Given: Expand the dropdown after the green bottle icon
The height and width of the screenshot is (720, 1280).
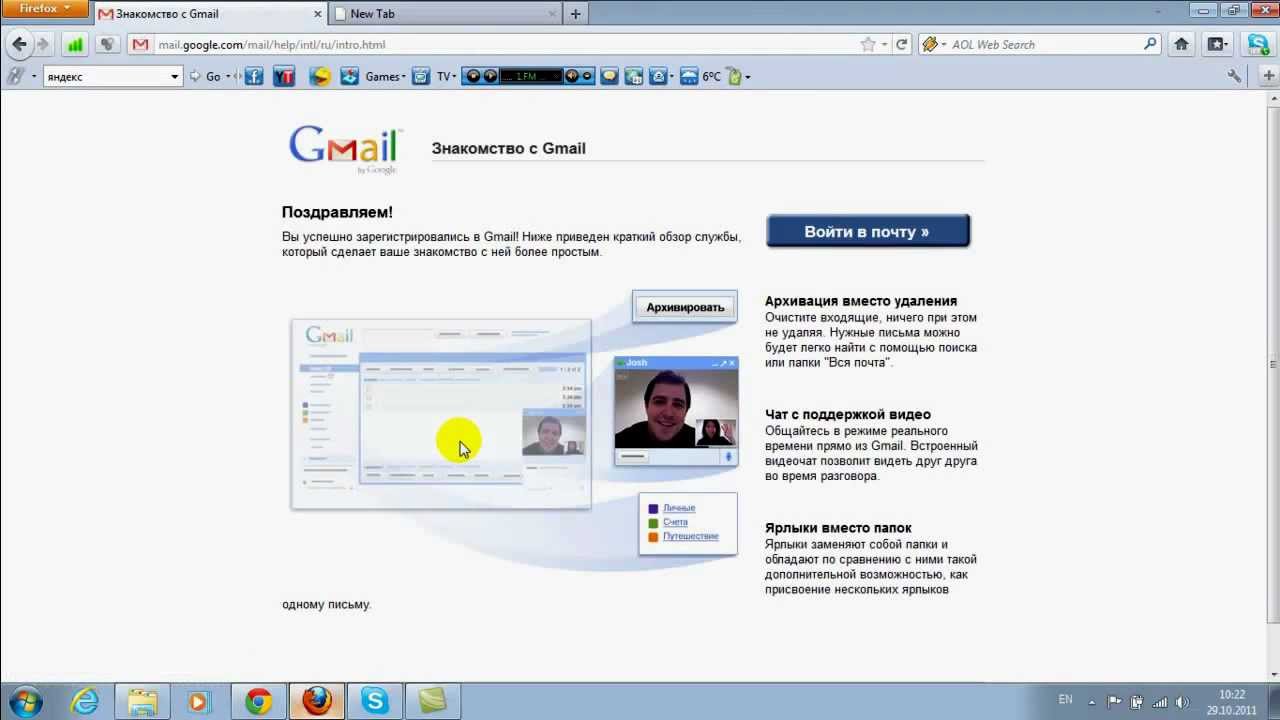Looking at the screenshot, I should (x=747, y=77).
